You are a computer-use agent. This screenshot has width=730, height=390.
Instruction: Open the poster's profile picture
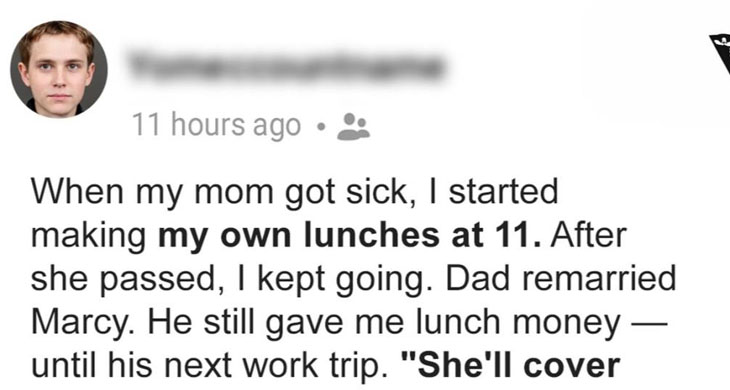click(59, 69)
